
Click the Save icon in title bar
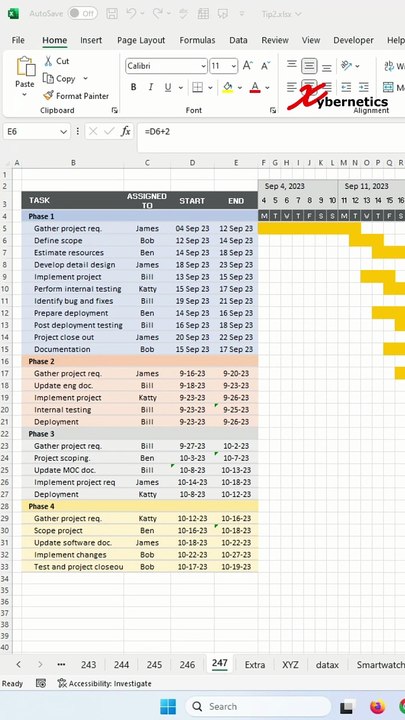[112, 14]
